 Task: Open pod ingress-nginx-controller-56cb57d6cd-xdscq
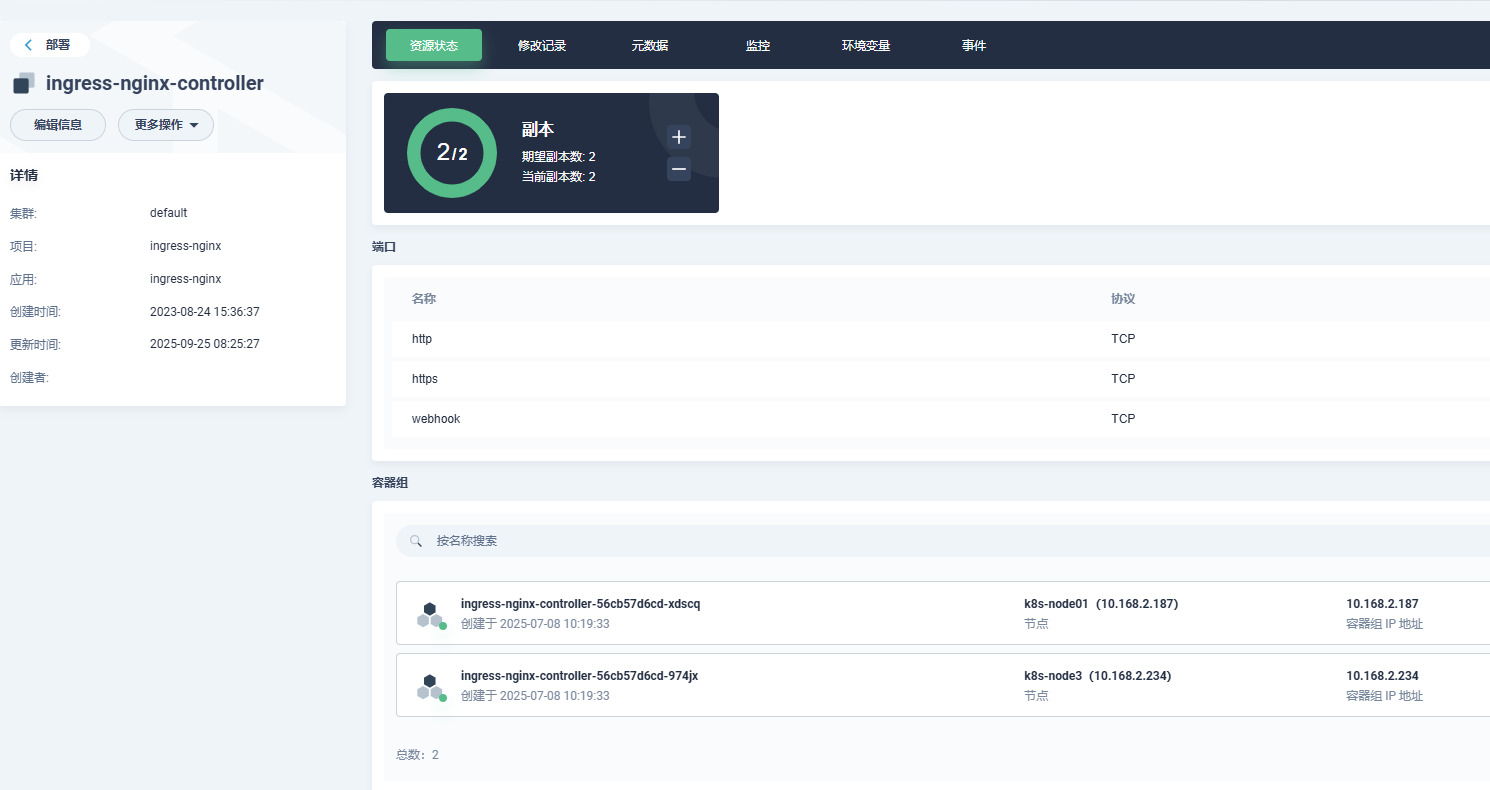click(580, 604)
